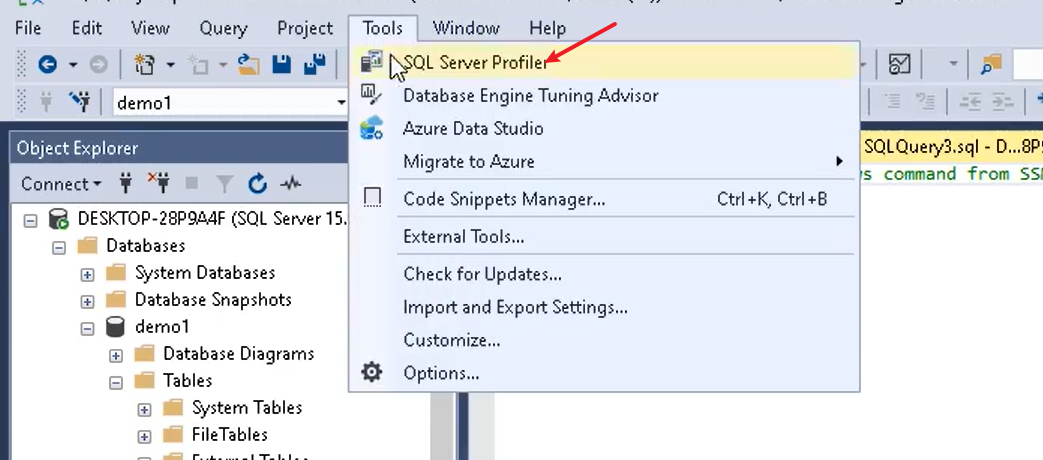1043x460 pixels.
Task: Click the DESKTOP-28P9A4F server icon
Action: 59,219
